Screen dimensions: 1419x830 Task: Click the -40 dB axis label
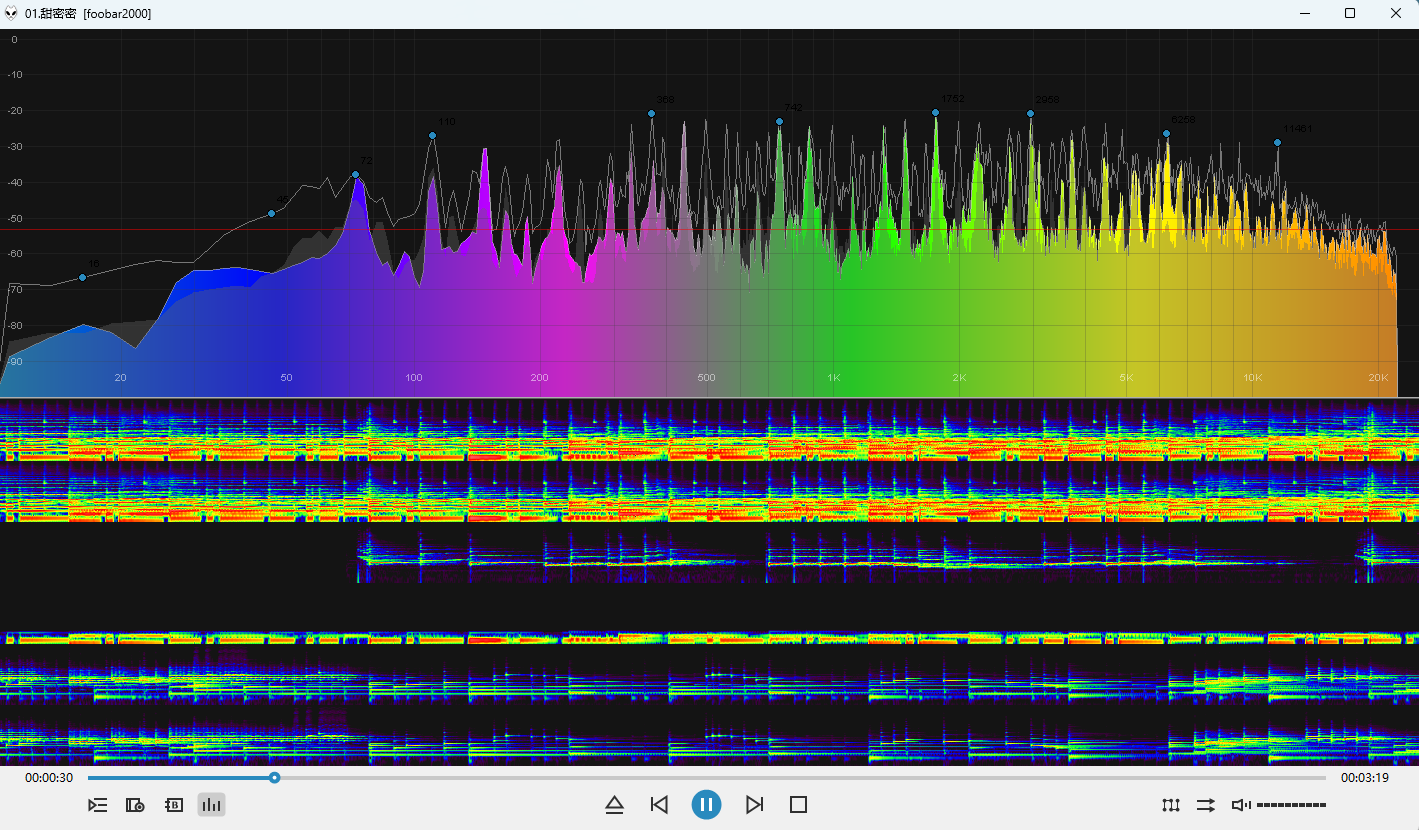point(15,183)
